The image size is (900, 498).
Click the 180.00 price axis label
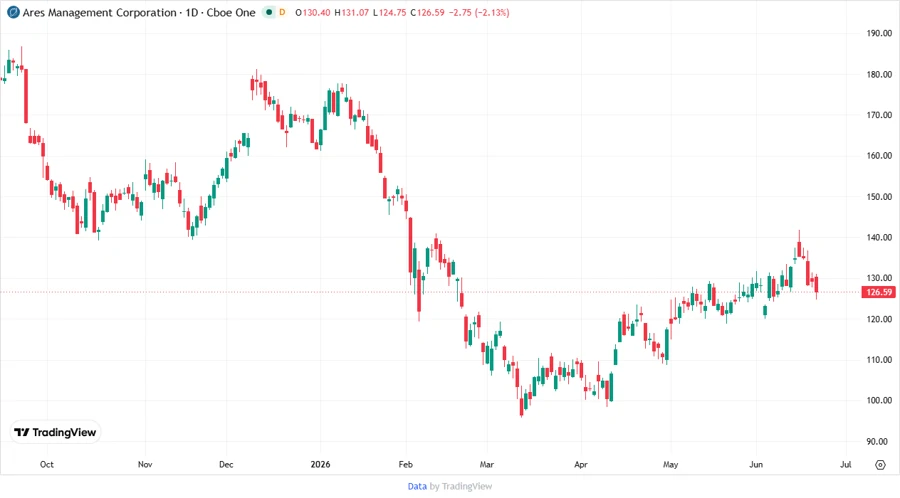click(879, 74)
